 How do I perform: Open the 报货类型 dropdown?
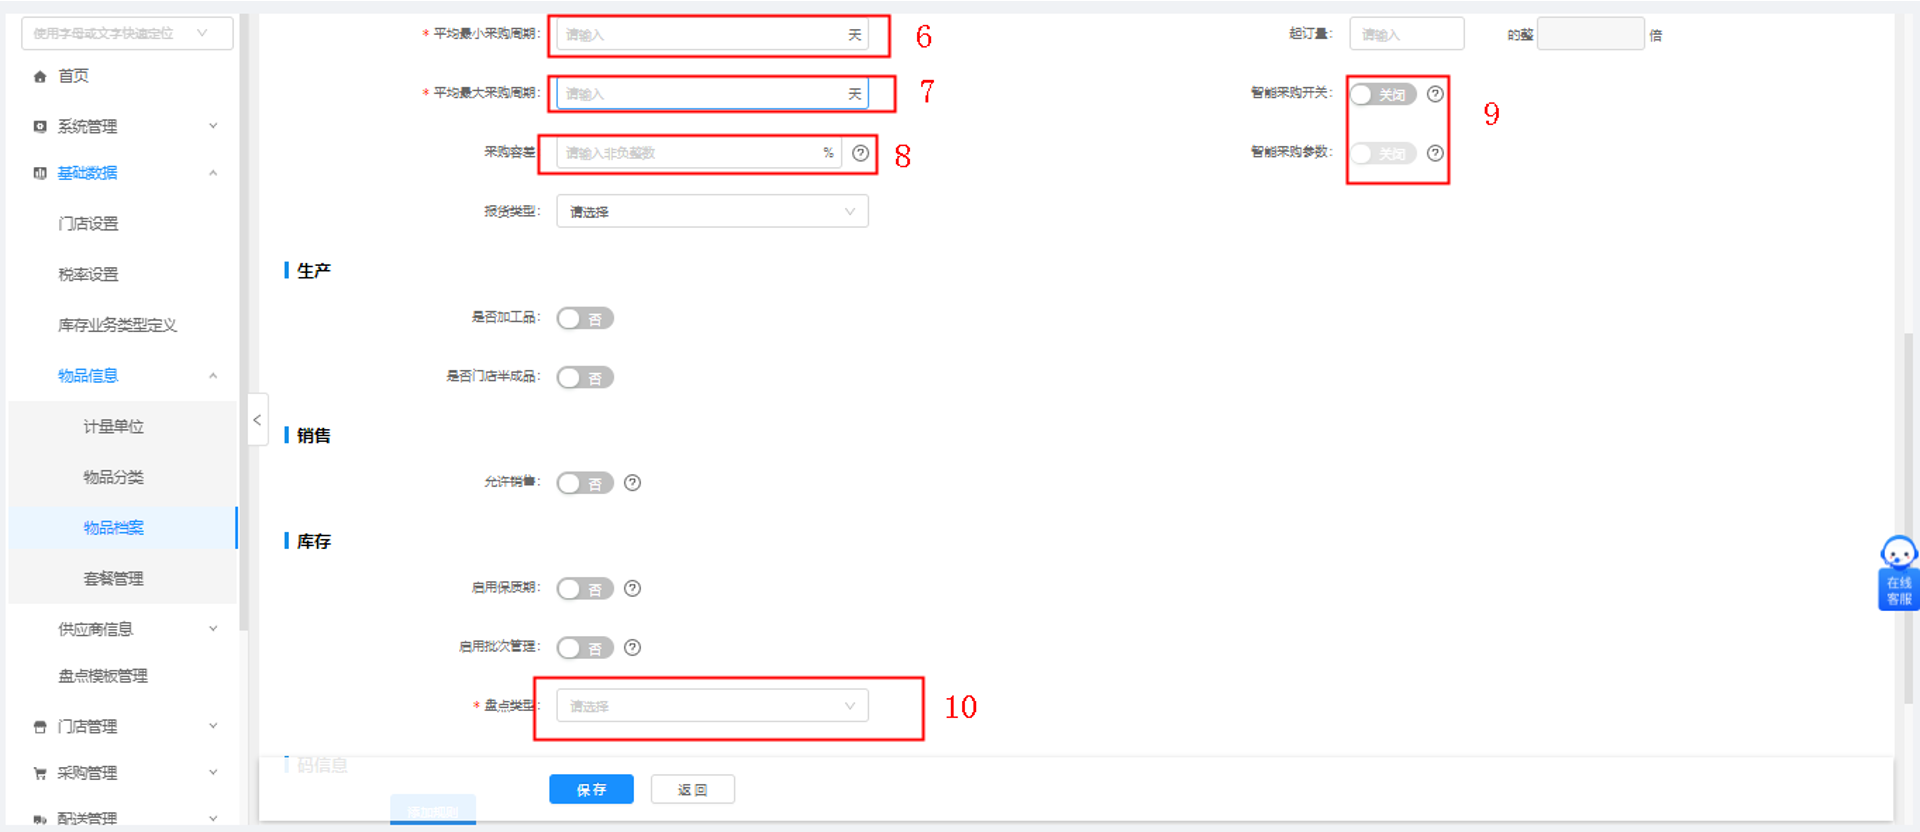point(712,211)
